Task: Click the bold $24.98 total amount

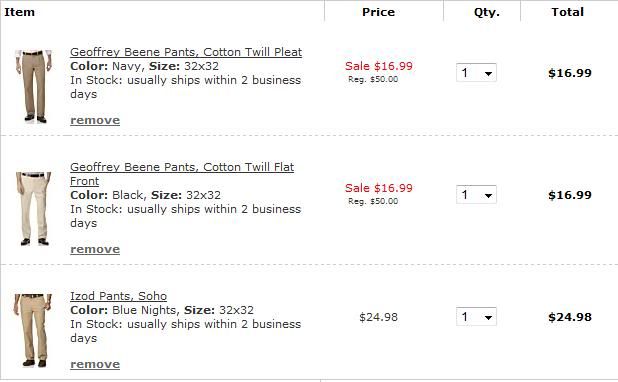Action: coord(570,317)
